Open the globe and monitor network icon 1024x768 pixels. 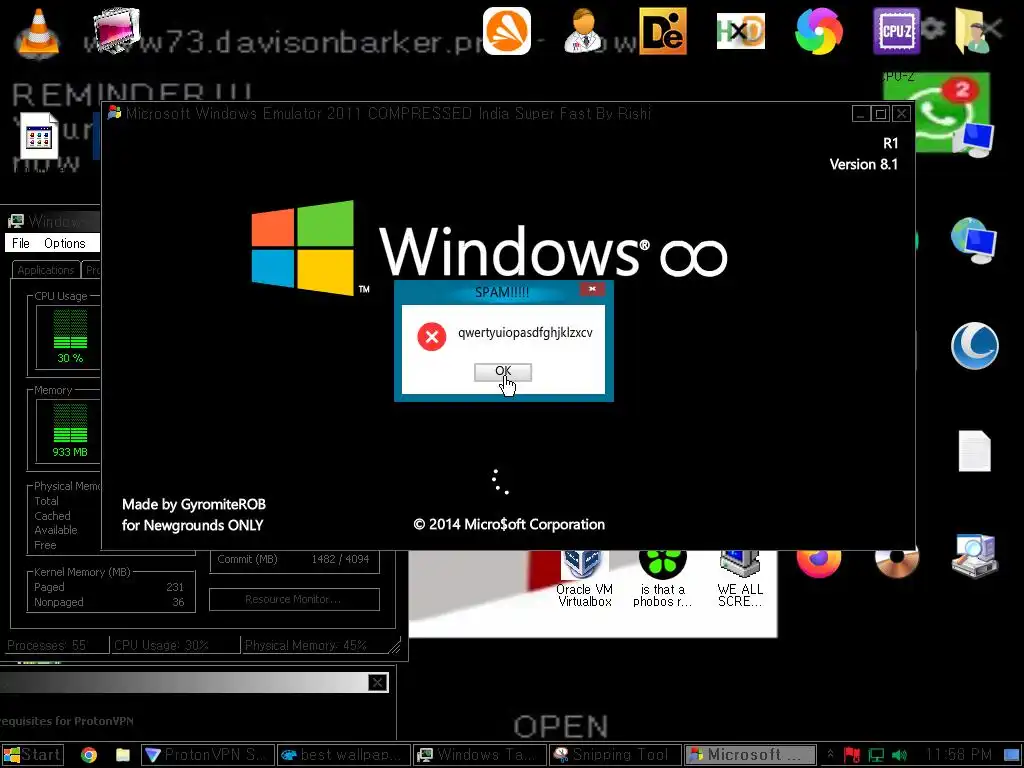(x=974, y=240)
